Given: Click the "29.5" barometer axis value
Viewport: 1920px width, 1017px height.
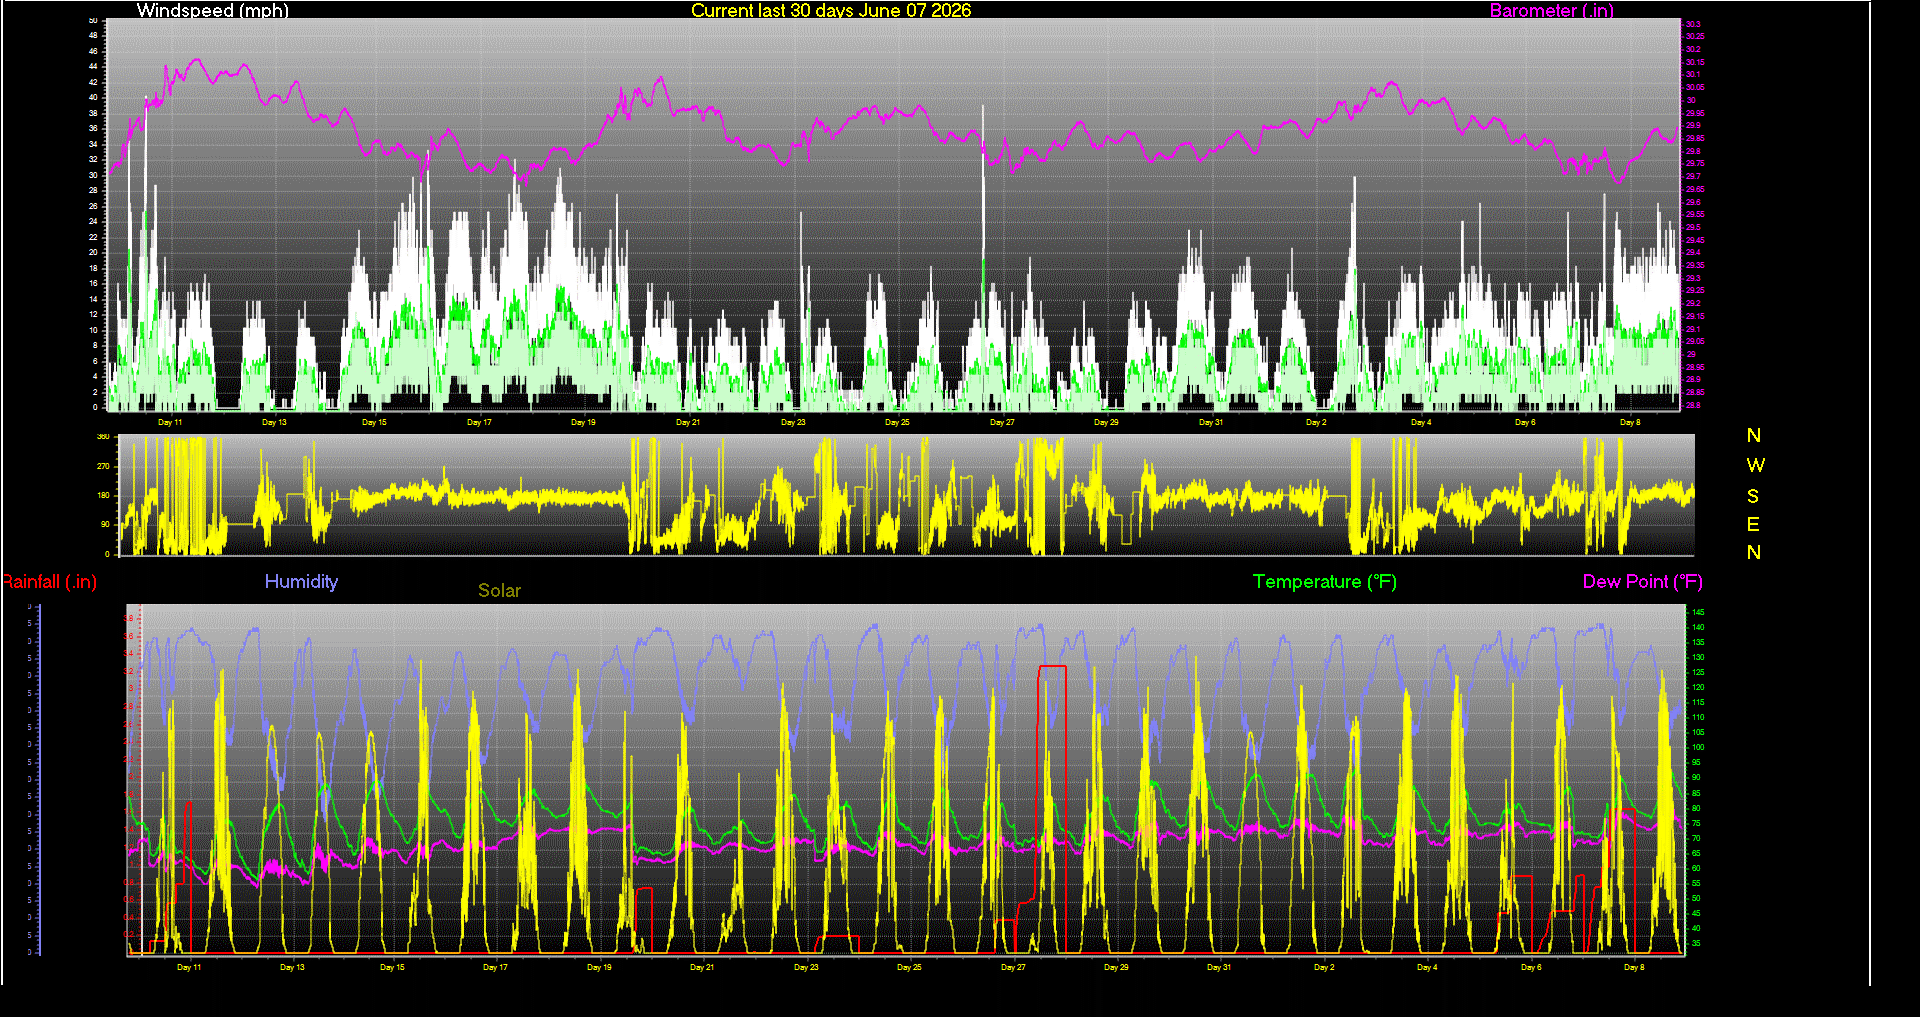Looking at the screenshot, I should (1692, 228).
